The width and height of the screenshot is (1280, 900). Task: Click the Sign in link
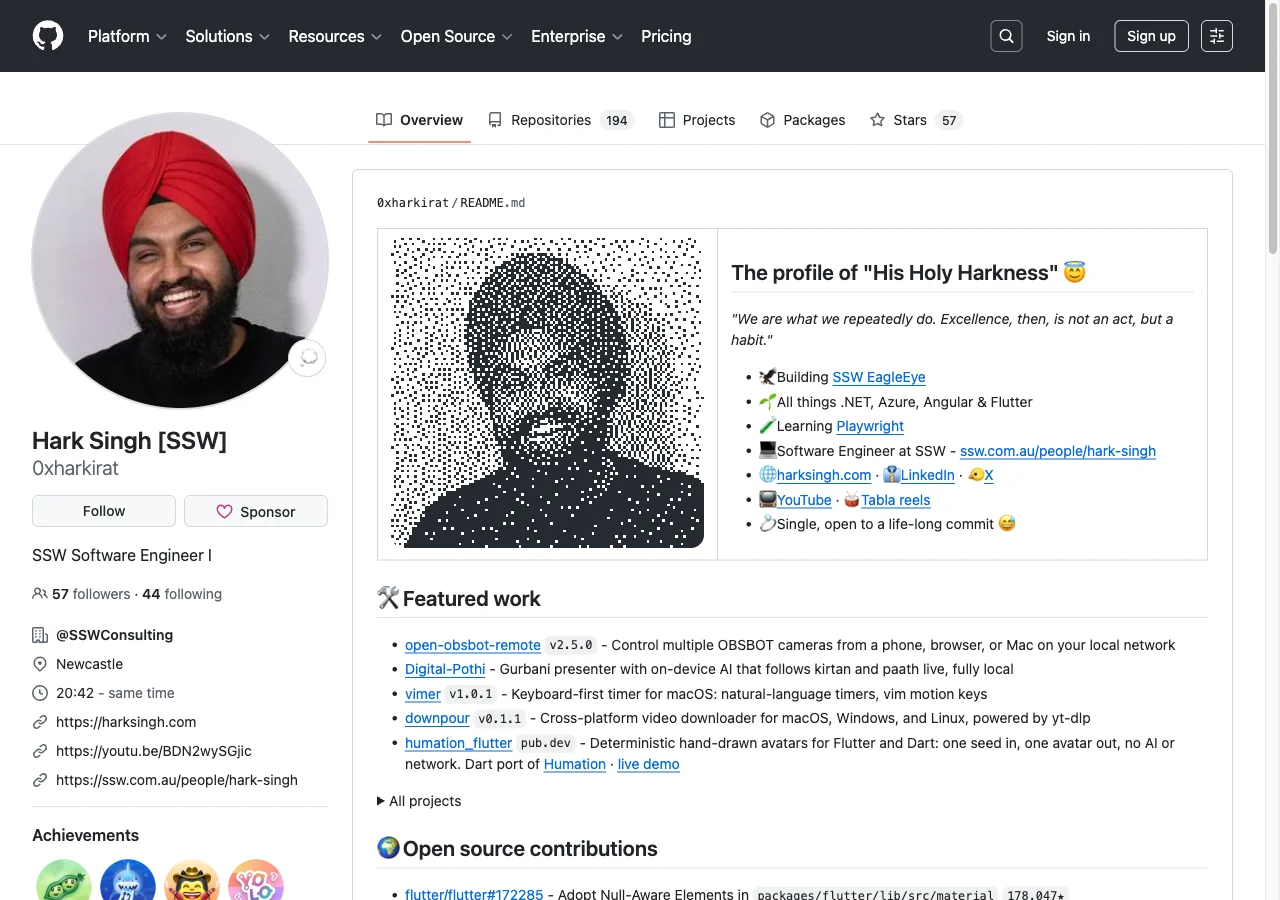(x=1068, y=36)
